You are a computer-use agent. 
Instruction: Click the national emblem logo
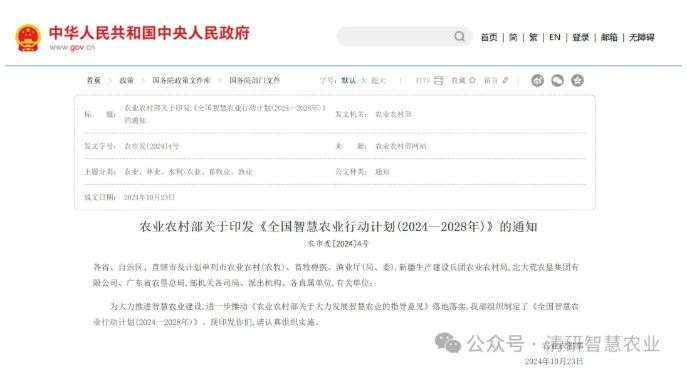[x=28, y=38]
